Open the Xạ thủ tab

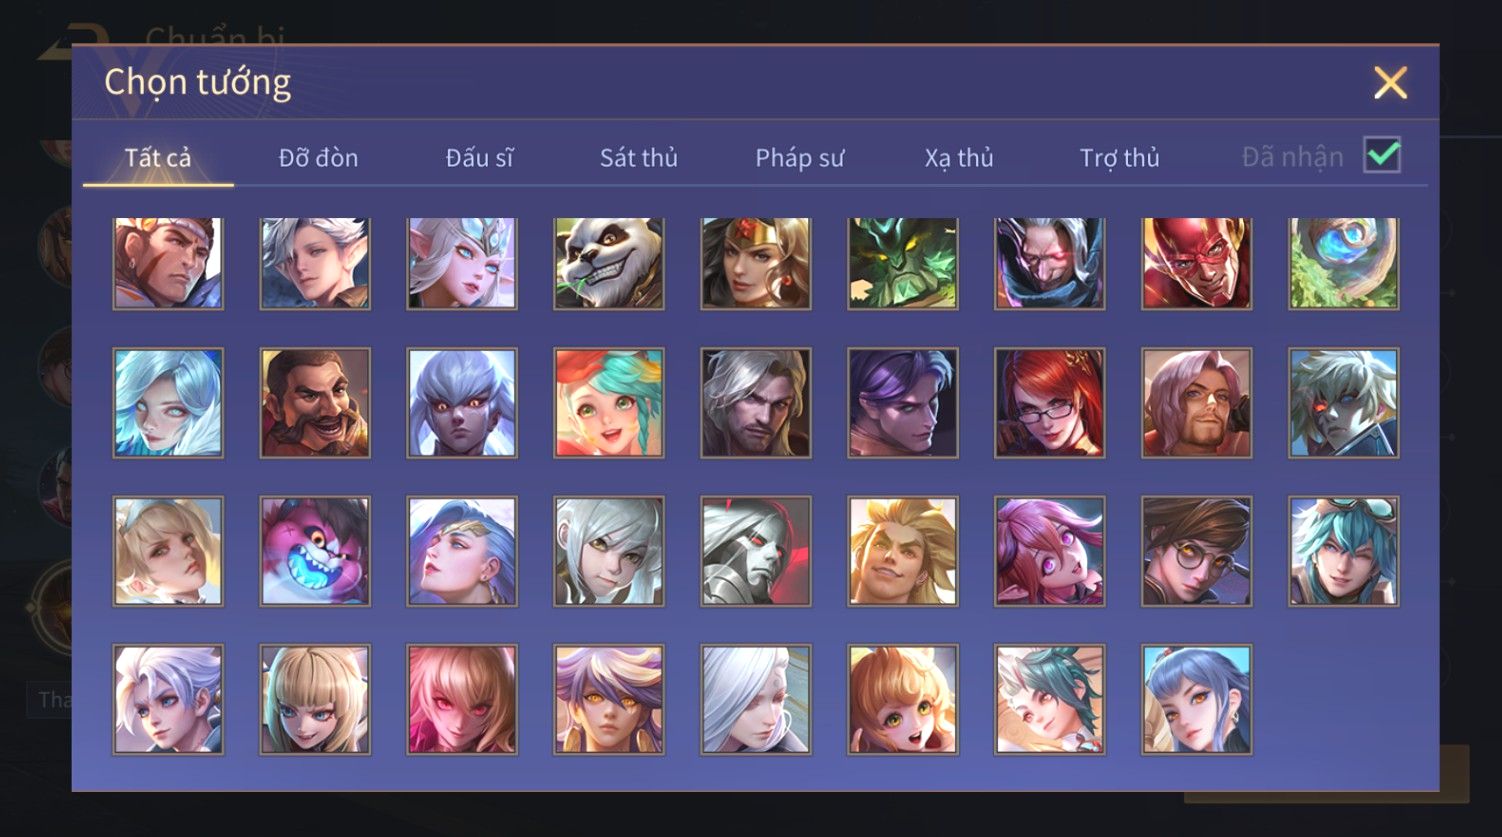click(x=959, y=158)
